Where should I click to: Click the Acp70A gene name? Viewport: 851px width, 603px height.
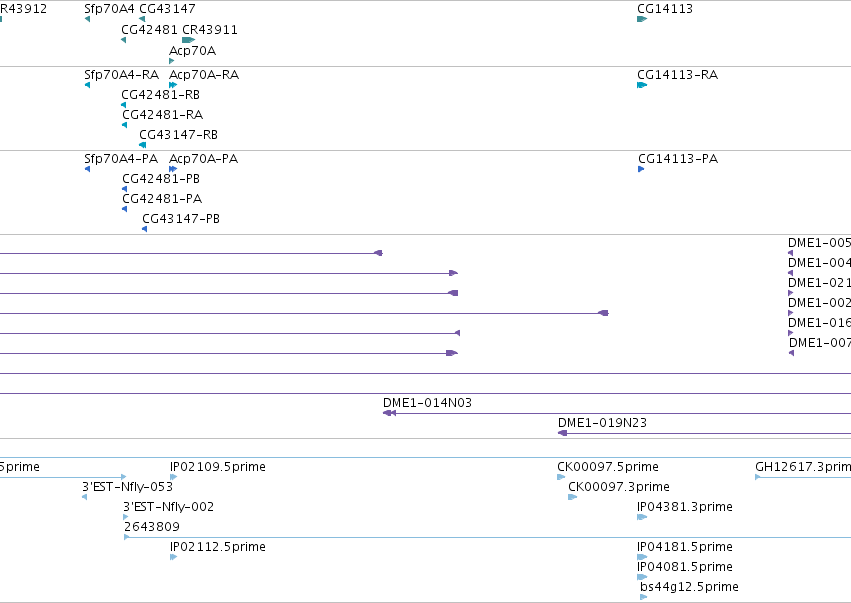tap(193, 50)
